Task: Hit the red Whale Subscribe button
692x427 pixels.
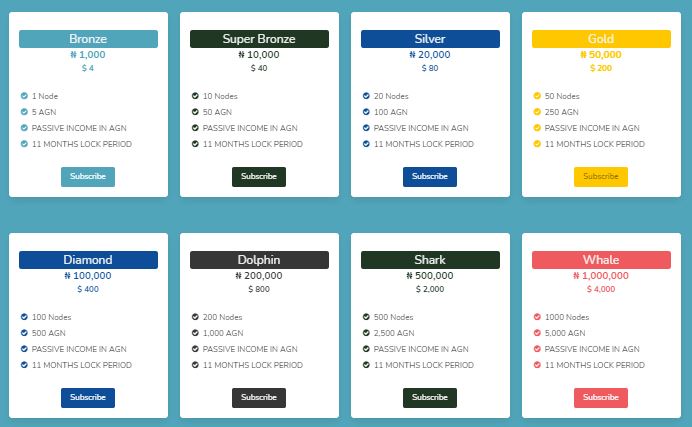Action: click(601, 397)
